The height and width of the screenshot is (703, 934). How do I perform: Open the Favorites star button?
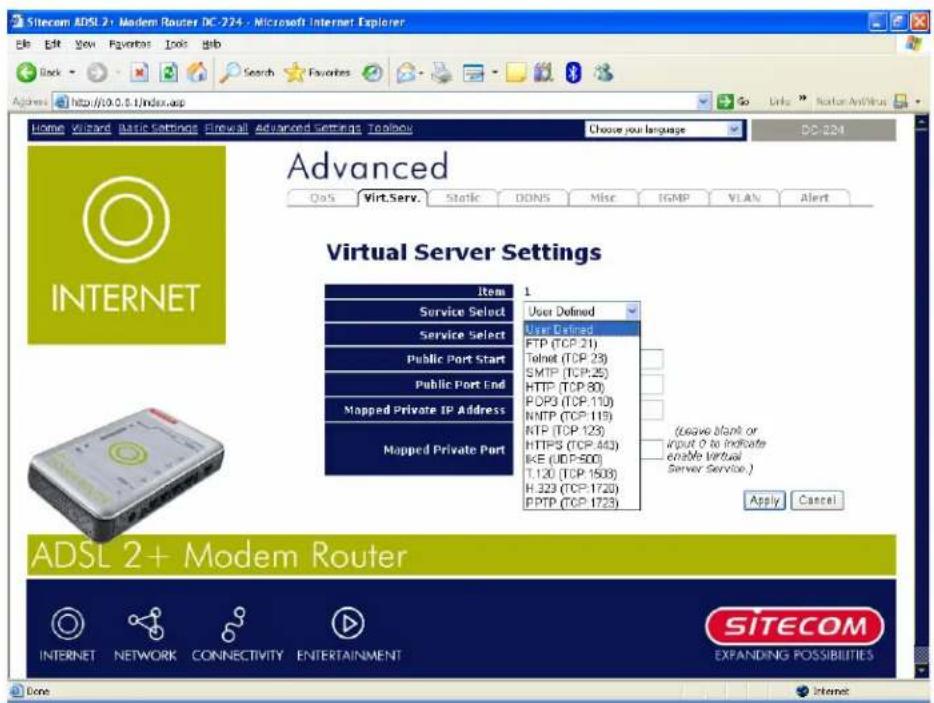tap(317, 73)
